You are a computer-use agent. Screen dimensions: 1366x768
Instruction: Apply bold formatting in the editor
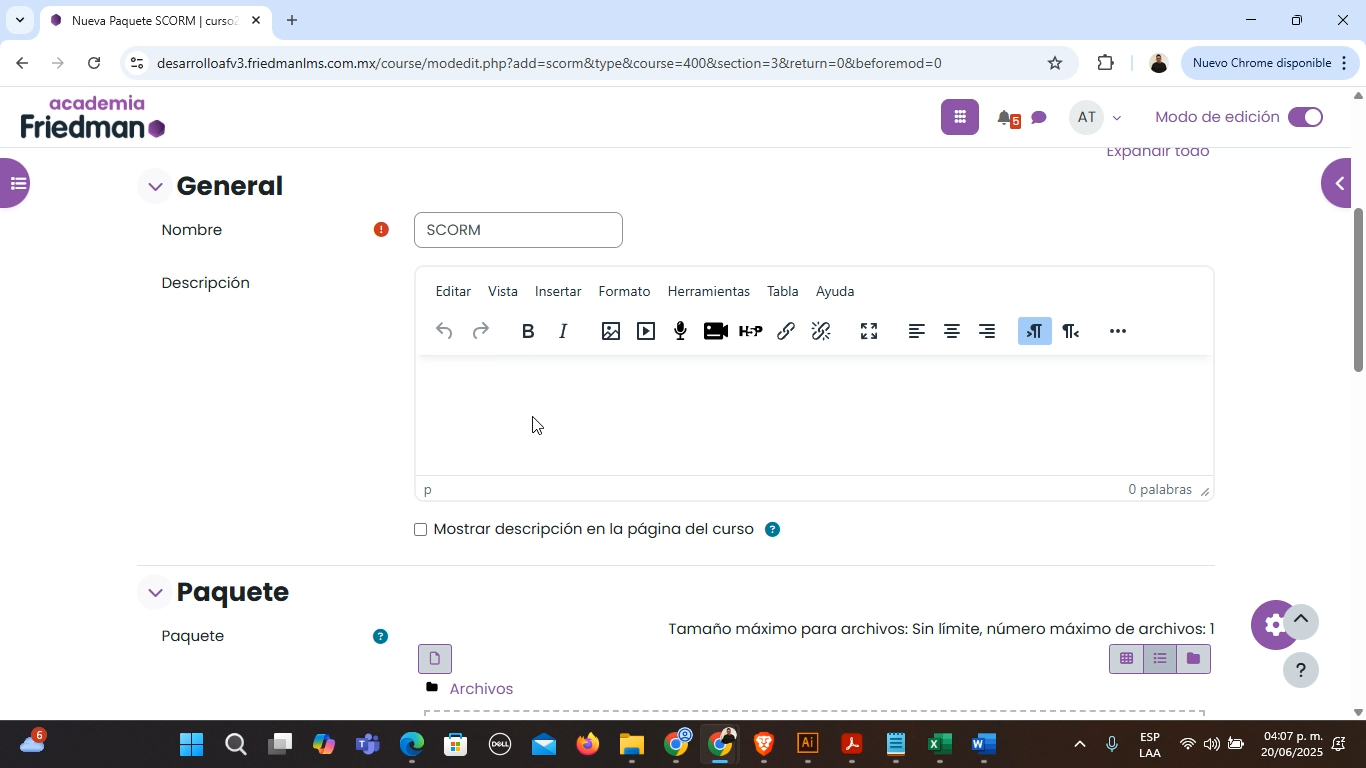[528, 331]
